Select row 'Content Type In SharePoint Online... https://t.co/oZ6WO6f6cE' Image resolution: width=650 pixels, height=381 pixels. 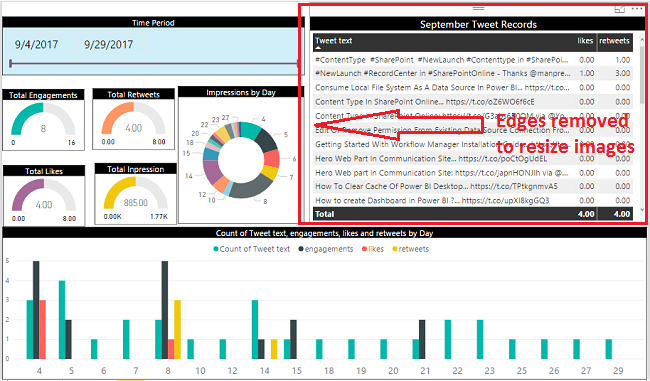[473, 102]
